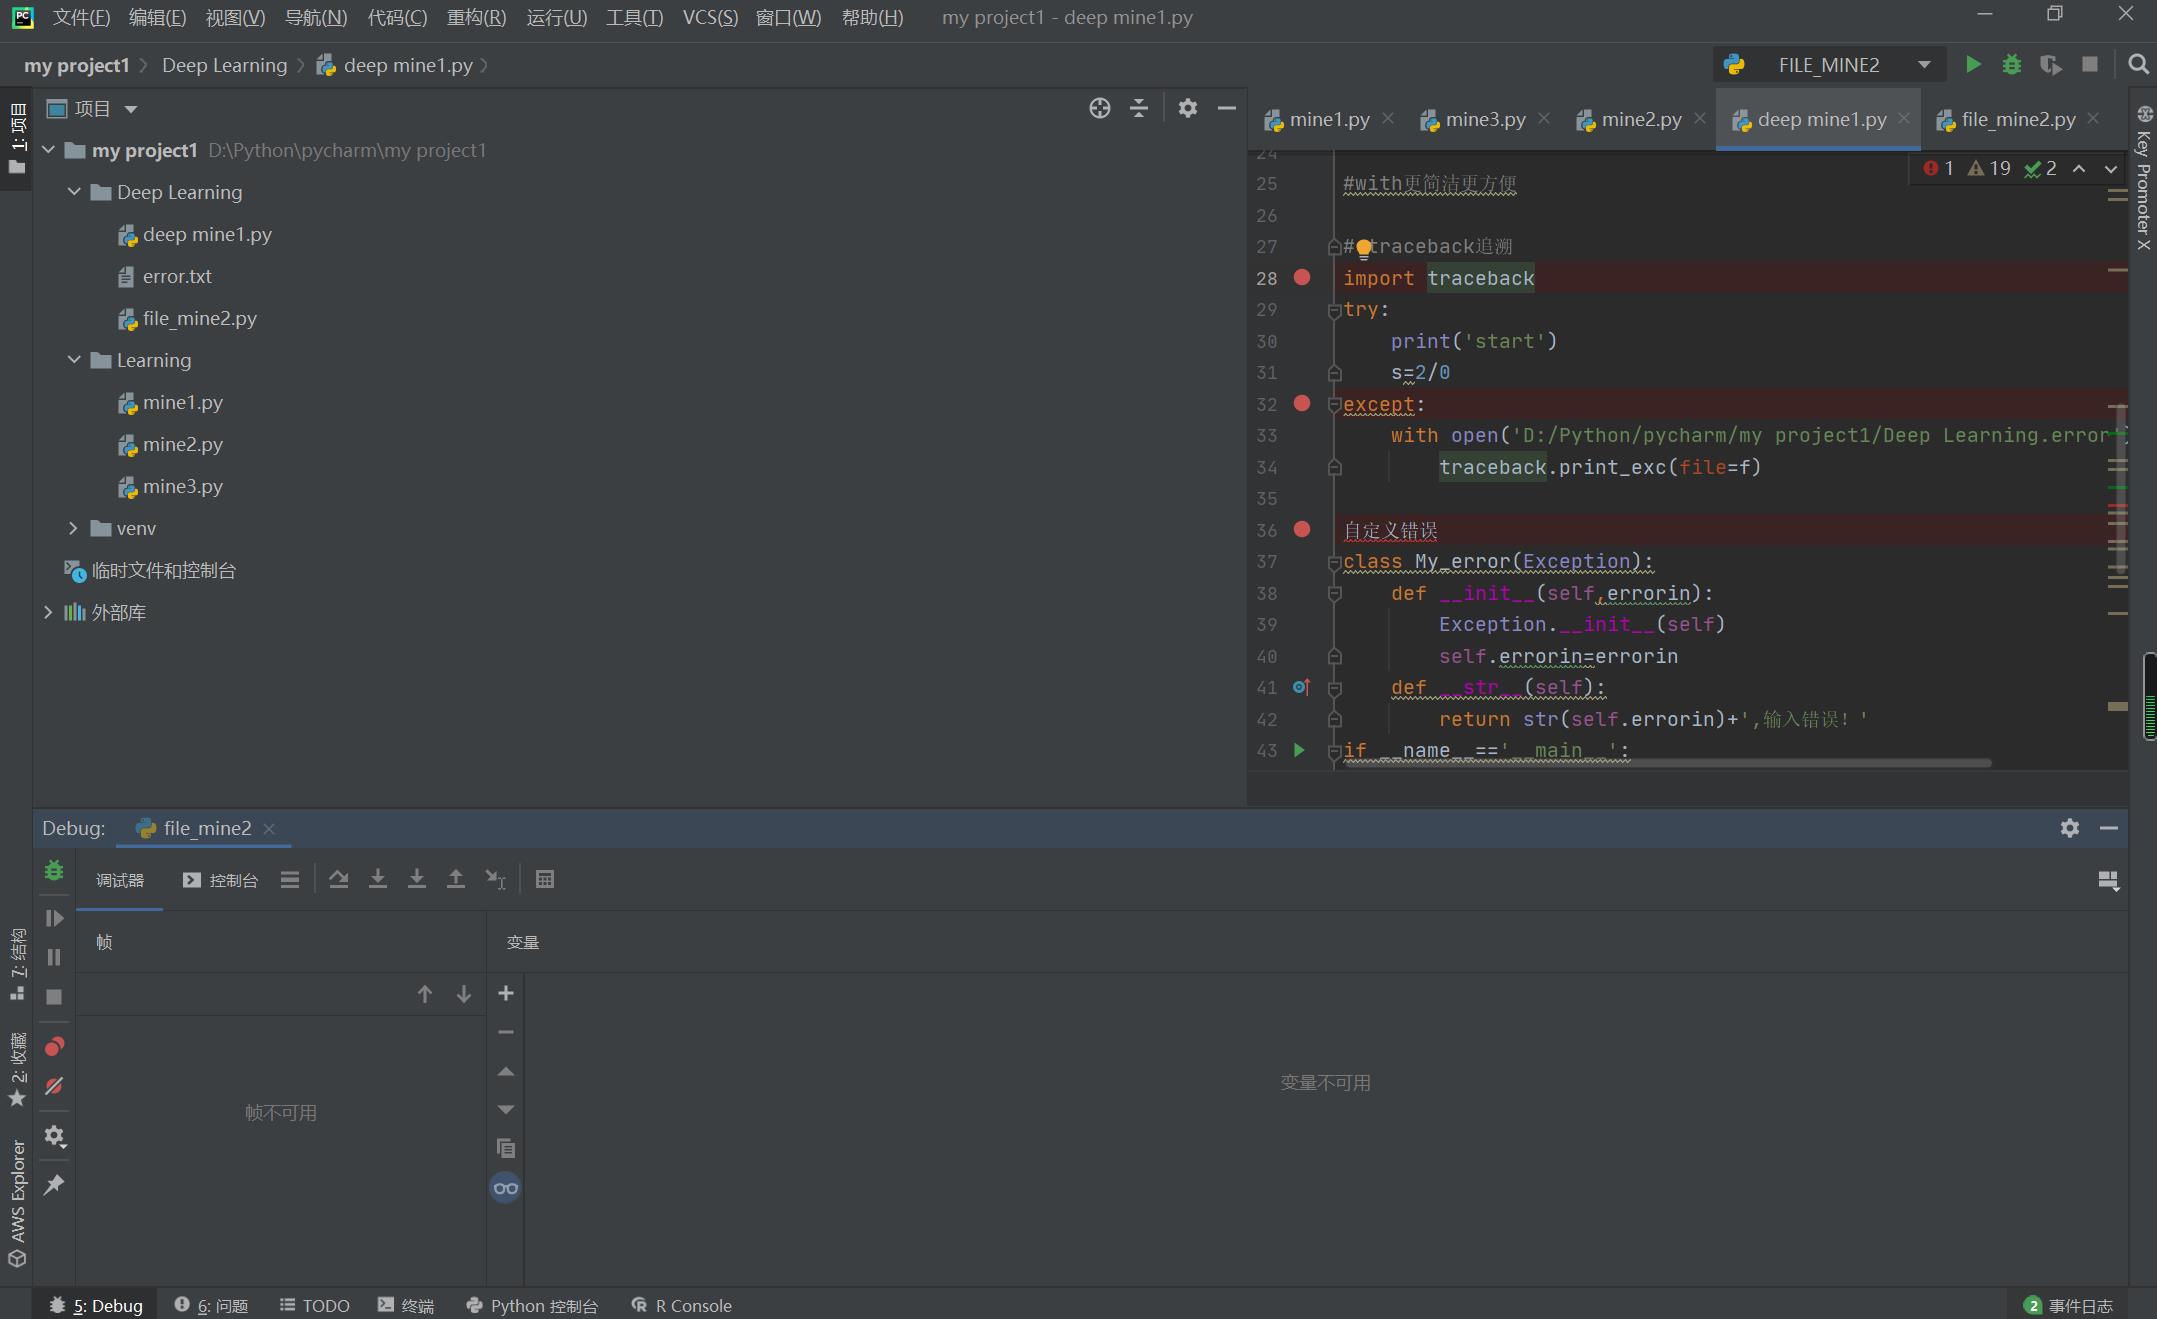View breakpoints double red dot icon
Image resolution: width=2157 pixels, height=1319 pixels.
click(x=54, y=1047)
